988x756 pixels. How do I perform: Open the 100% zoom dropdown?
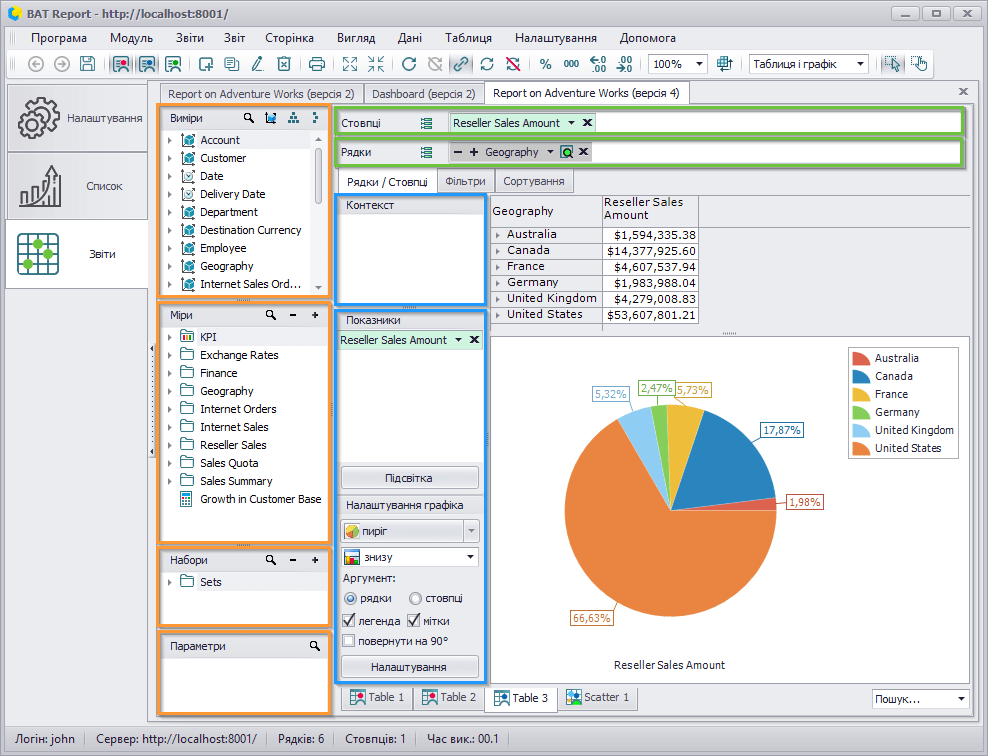click(699, 64)
